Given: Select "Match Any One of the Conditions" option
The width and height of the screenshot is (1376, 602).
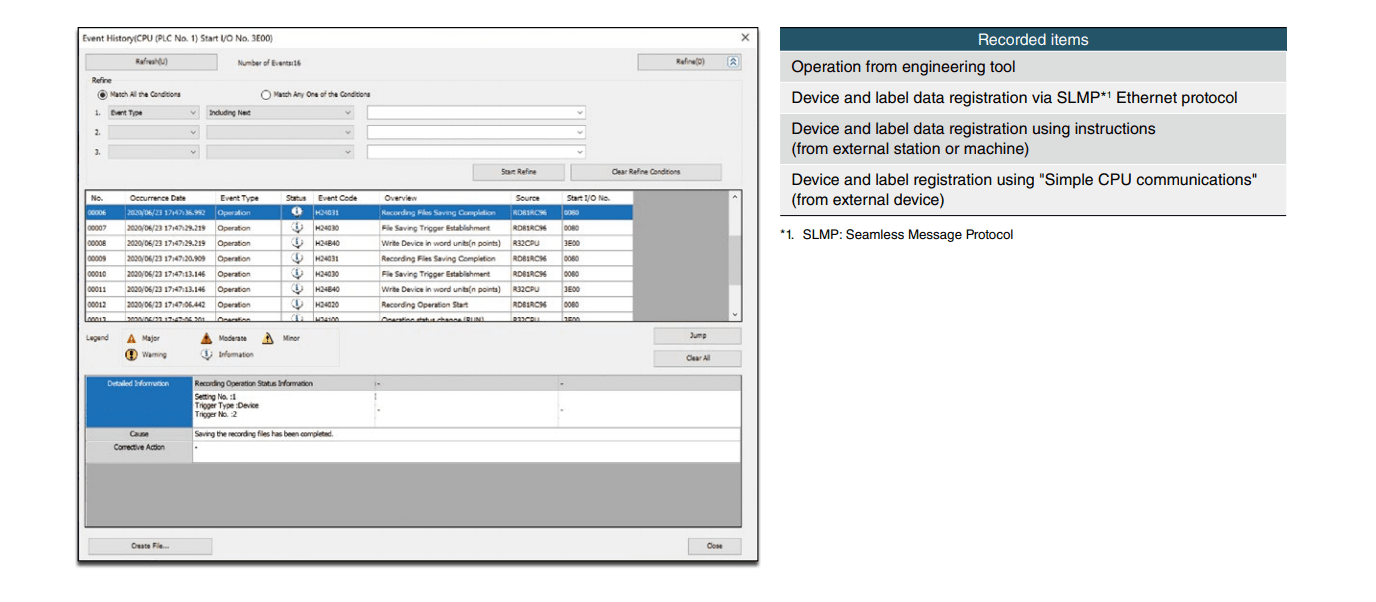Looking at the screenshot, I should tap(266, 95).
